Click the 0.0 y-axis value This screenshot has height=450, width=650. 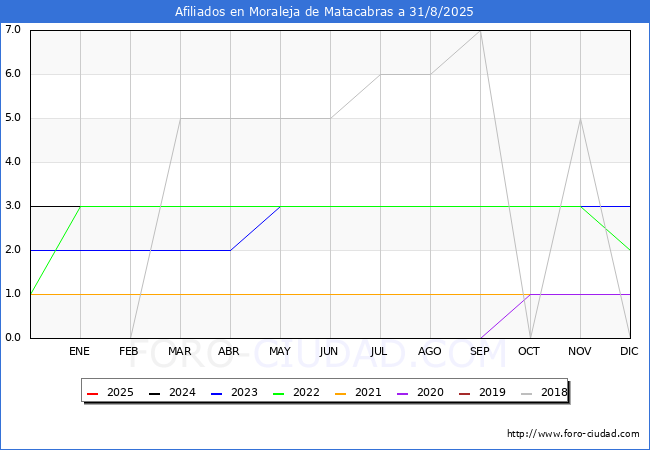[x=13, y=337]
